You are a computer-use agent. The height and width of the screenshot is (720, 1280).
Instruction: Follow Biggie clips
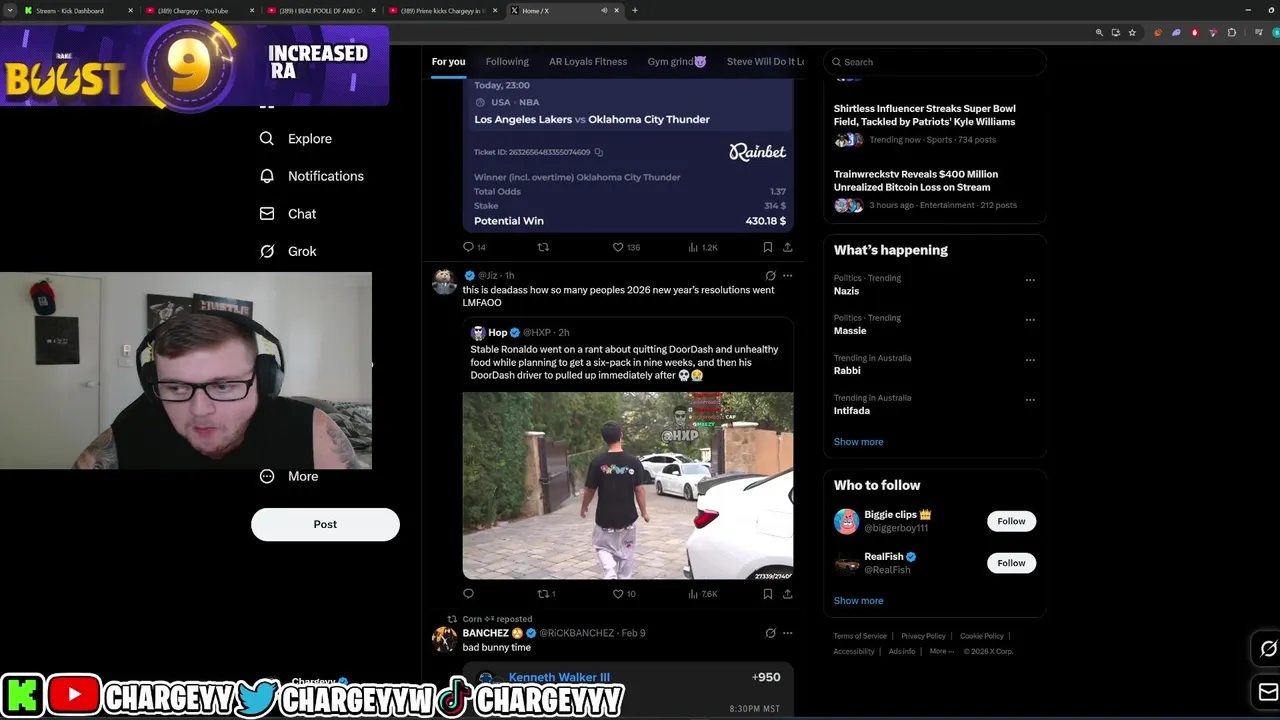click(x=1011, y=521)
